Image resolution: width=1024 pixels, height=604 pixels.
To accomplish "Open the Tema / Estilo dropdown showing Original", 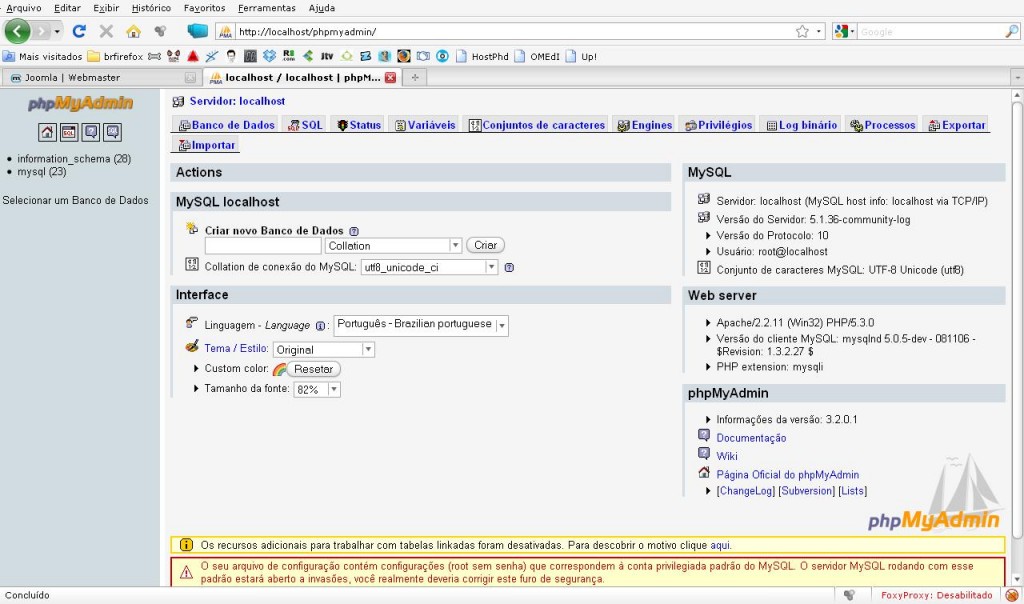I will [324, 349].
